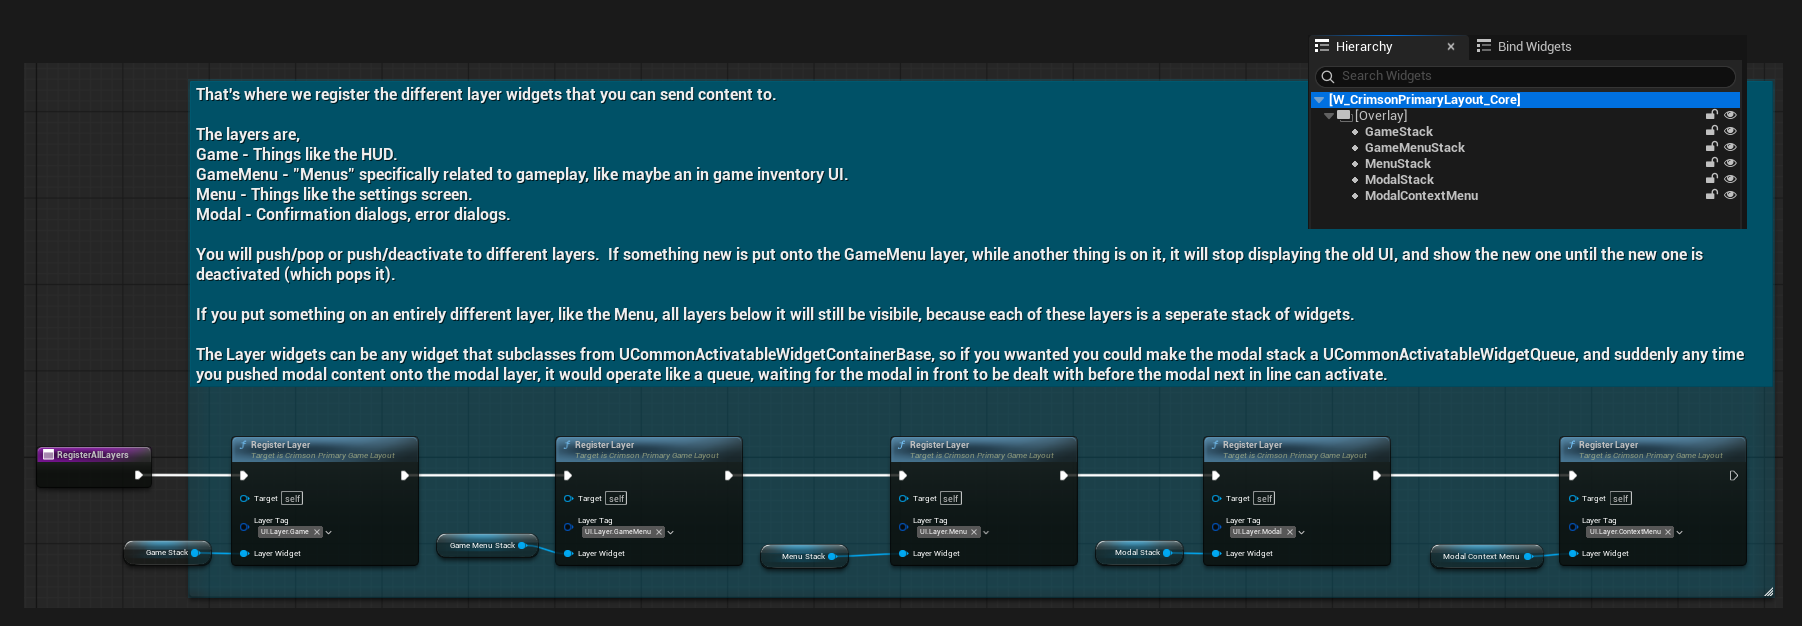The width and height of the screenshot is (1802, 626).
Task: Select the Menu Stack variable node
Action: (803, 557)
